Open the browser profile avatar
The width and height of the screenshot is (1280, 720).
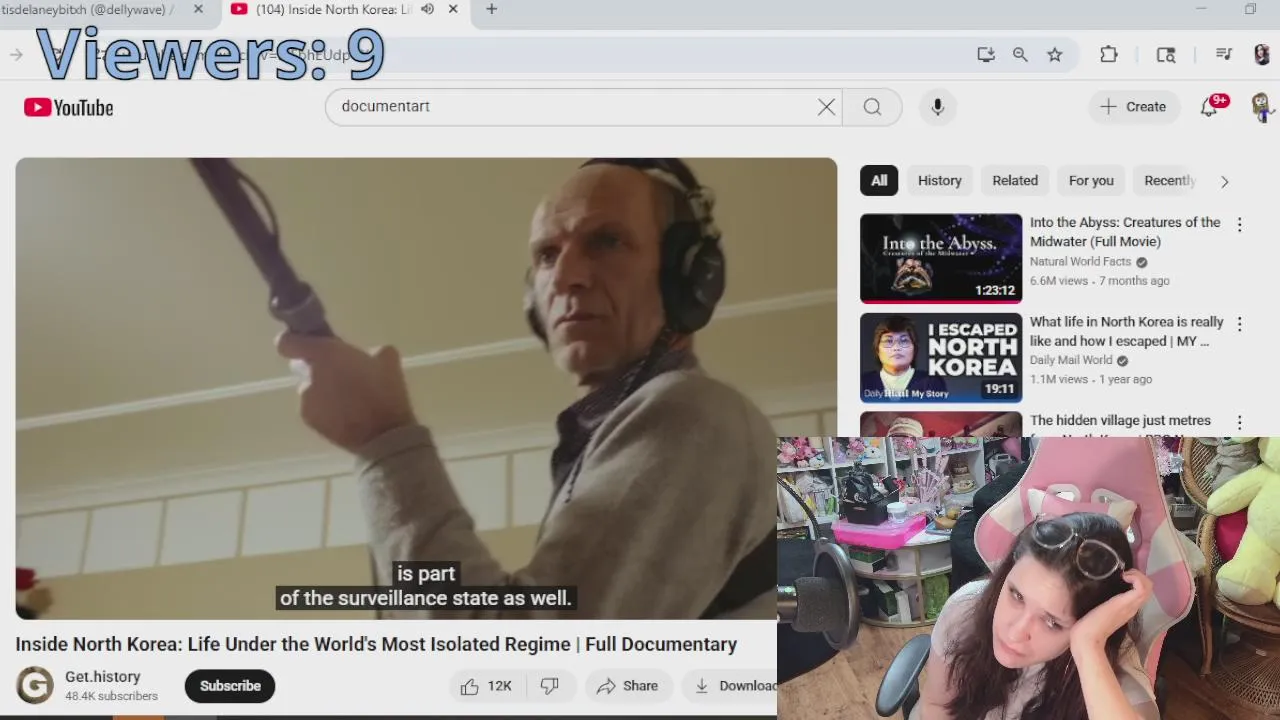pyautogui.click(x=1261, y=55)
